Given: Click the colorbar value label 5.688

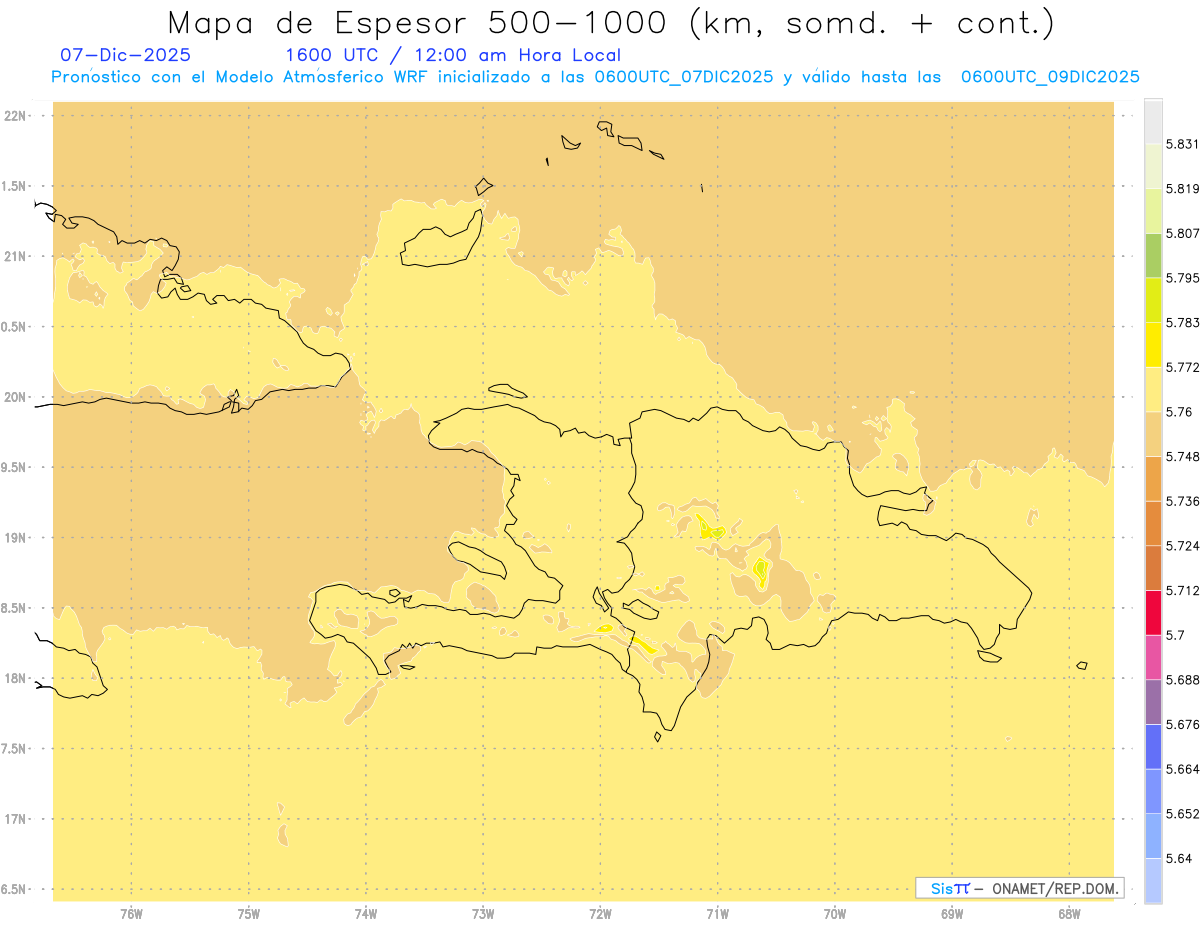Looking at the screenshot, I should click(1183, 680).
